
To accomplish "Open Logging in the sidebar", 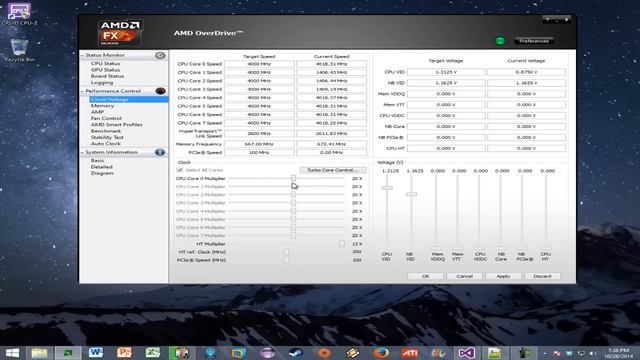I will point(102,83).
